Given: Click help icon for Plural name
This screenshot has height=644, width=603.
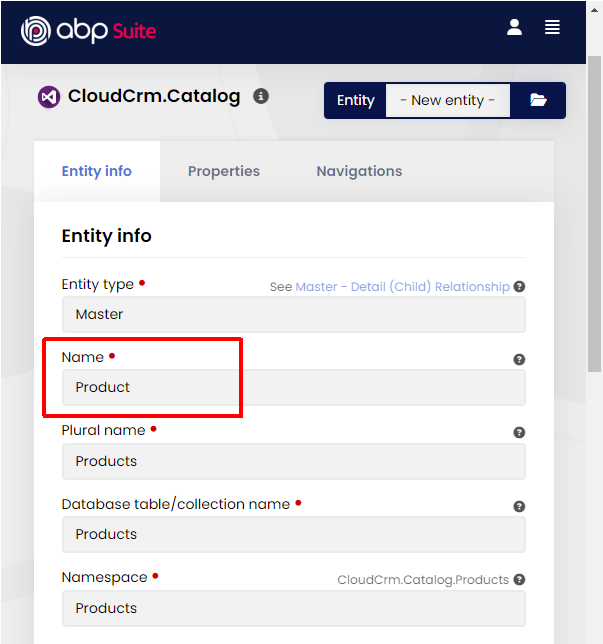Looking at the screenshot, I should pos(519,433).
